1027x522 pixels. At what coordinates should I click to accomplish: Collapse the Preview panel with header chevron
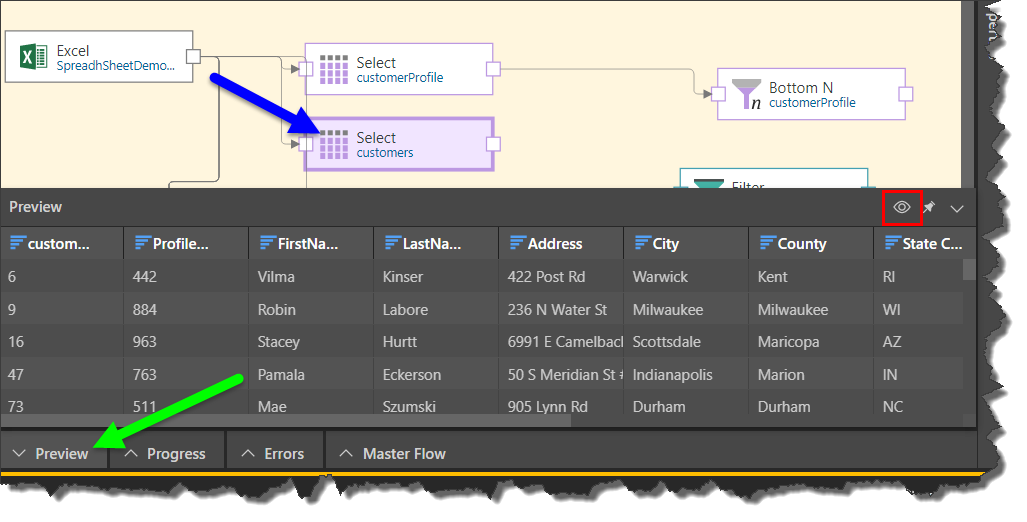[x=957, y=208]
